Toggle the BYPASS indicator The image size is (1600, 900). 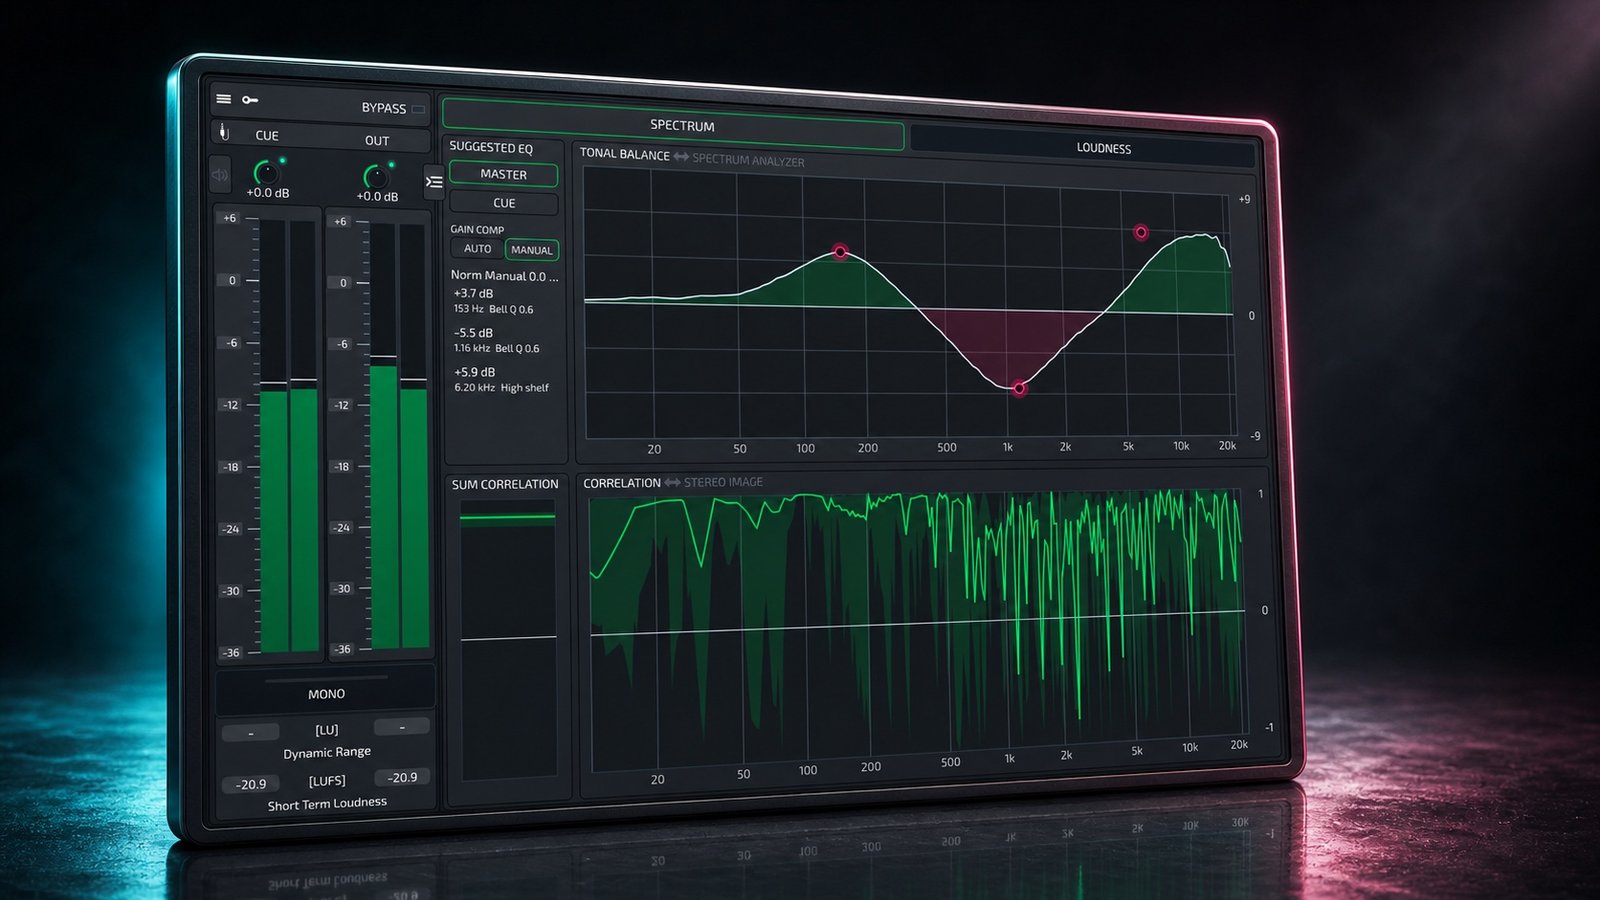click(x=418, y=109)
